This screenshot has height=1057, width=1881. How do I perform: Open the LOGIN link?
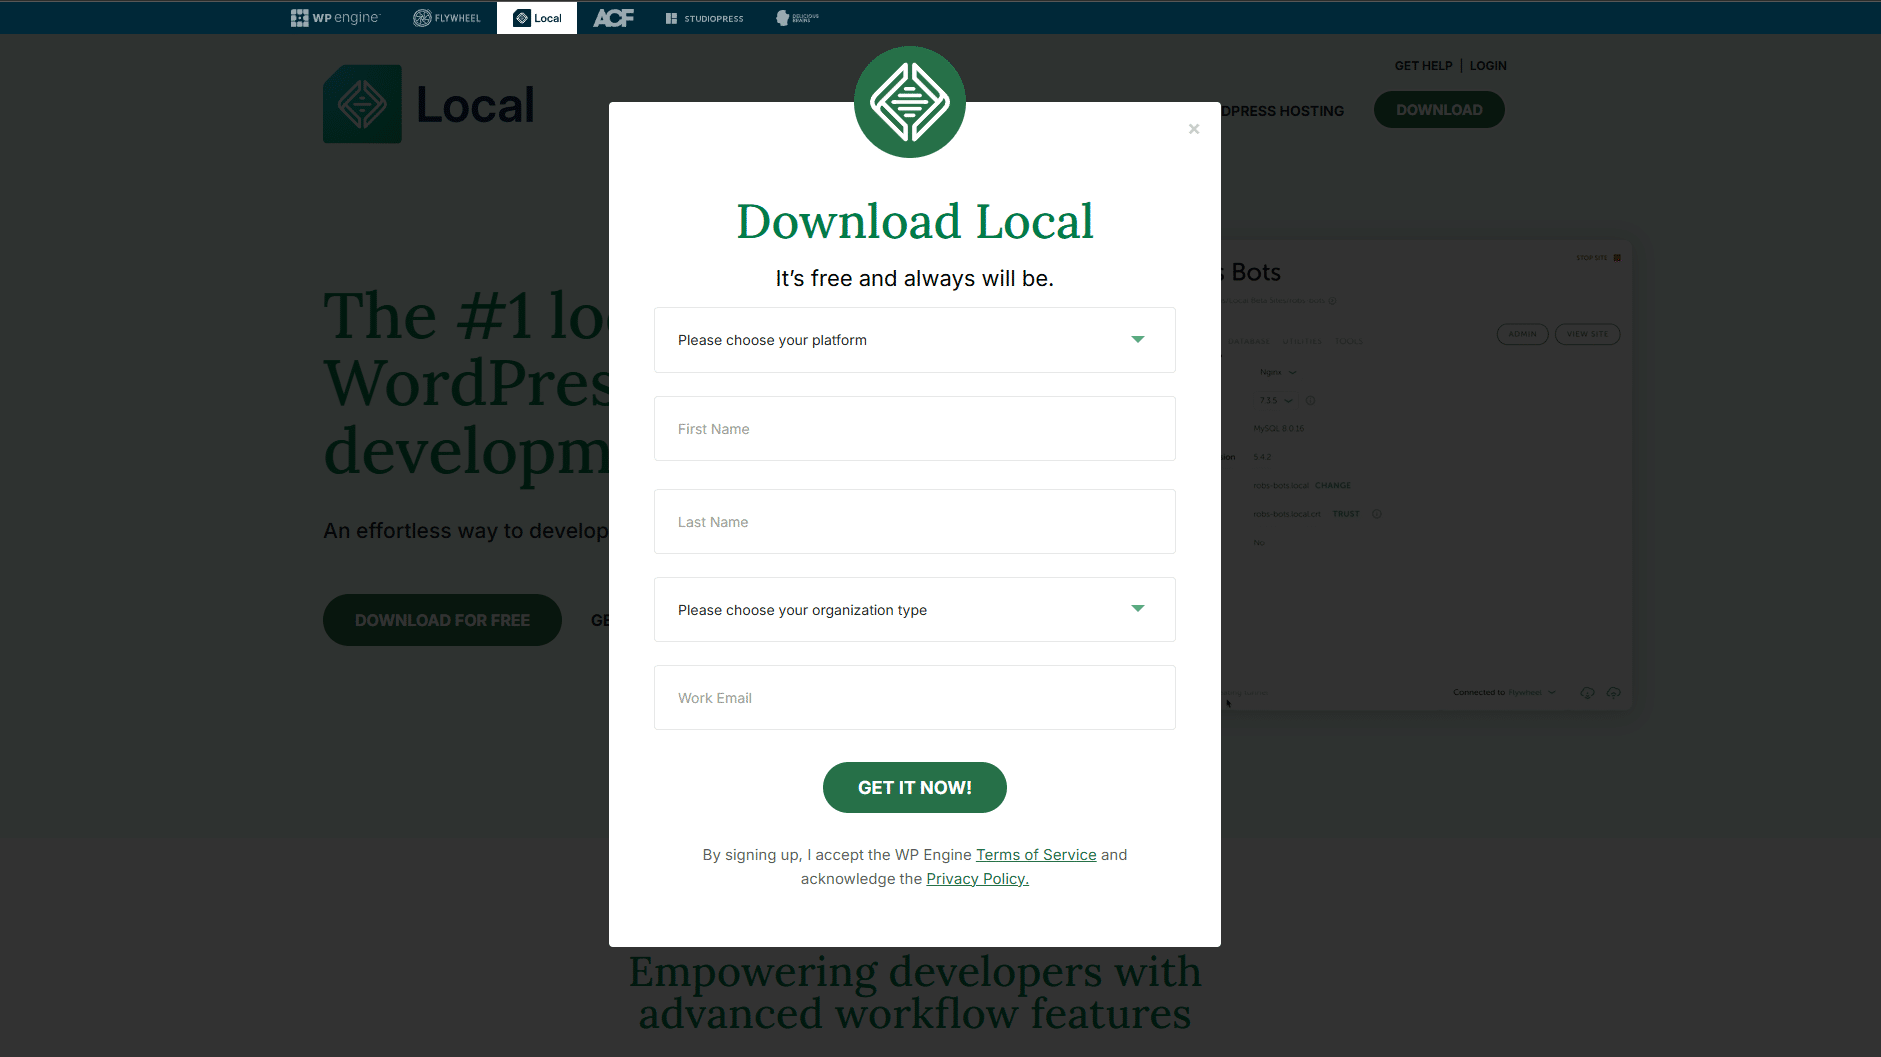coord(1488,66)
